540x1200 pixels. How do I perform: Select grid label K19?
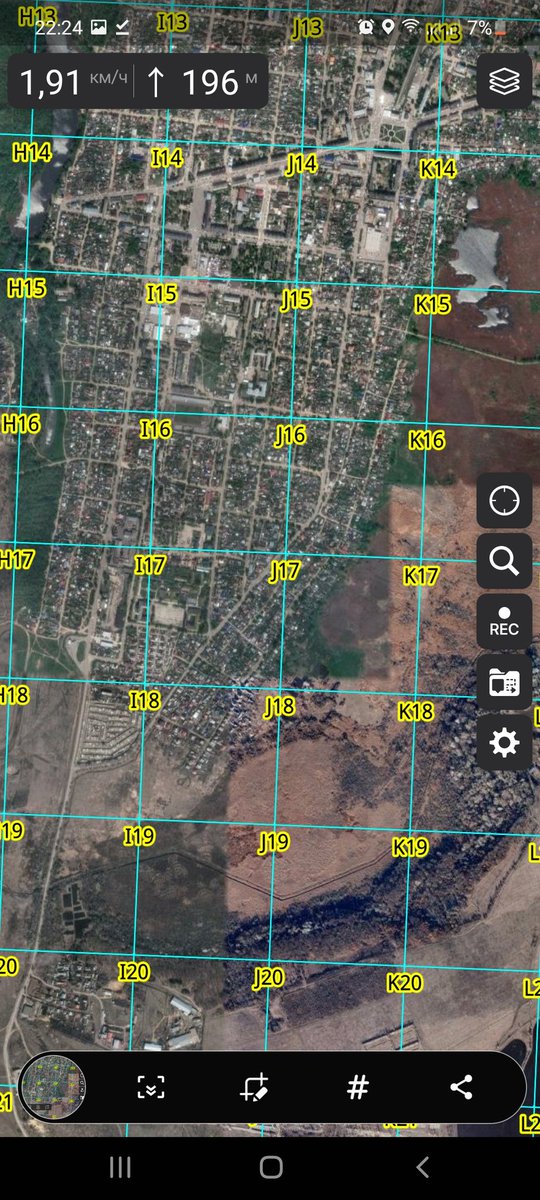point(410,848)
